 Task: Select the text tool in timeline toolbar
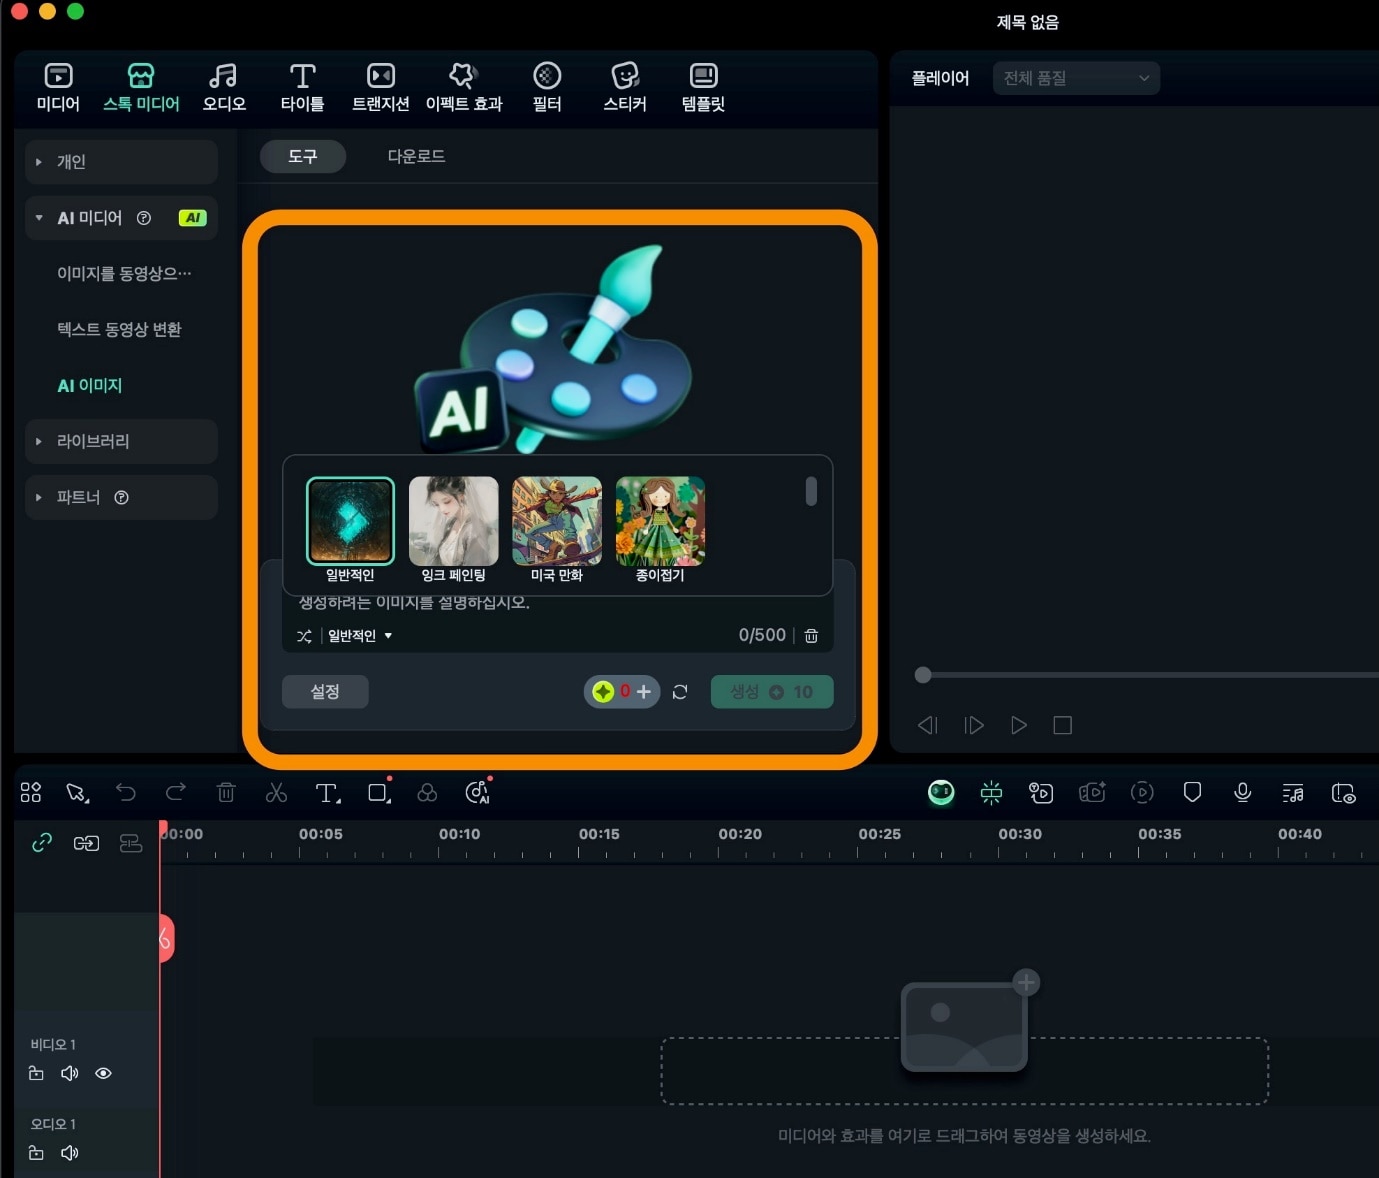(x=327, y=793)
